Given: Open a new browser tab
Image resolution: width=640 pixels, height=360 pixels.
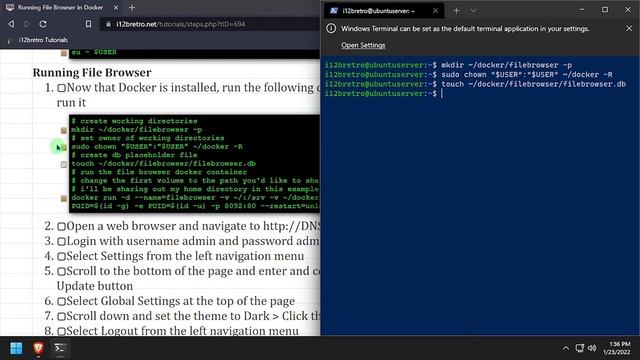Looking at the screenshot, I should point(132,7).
